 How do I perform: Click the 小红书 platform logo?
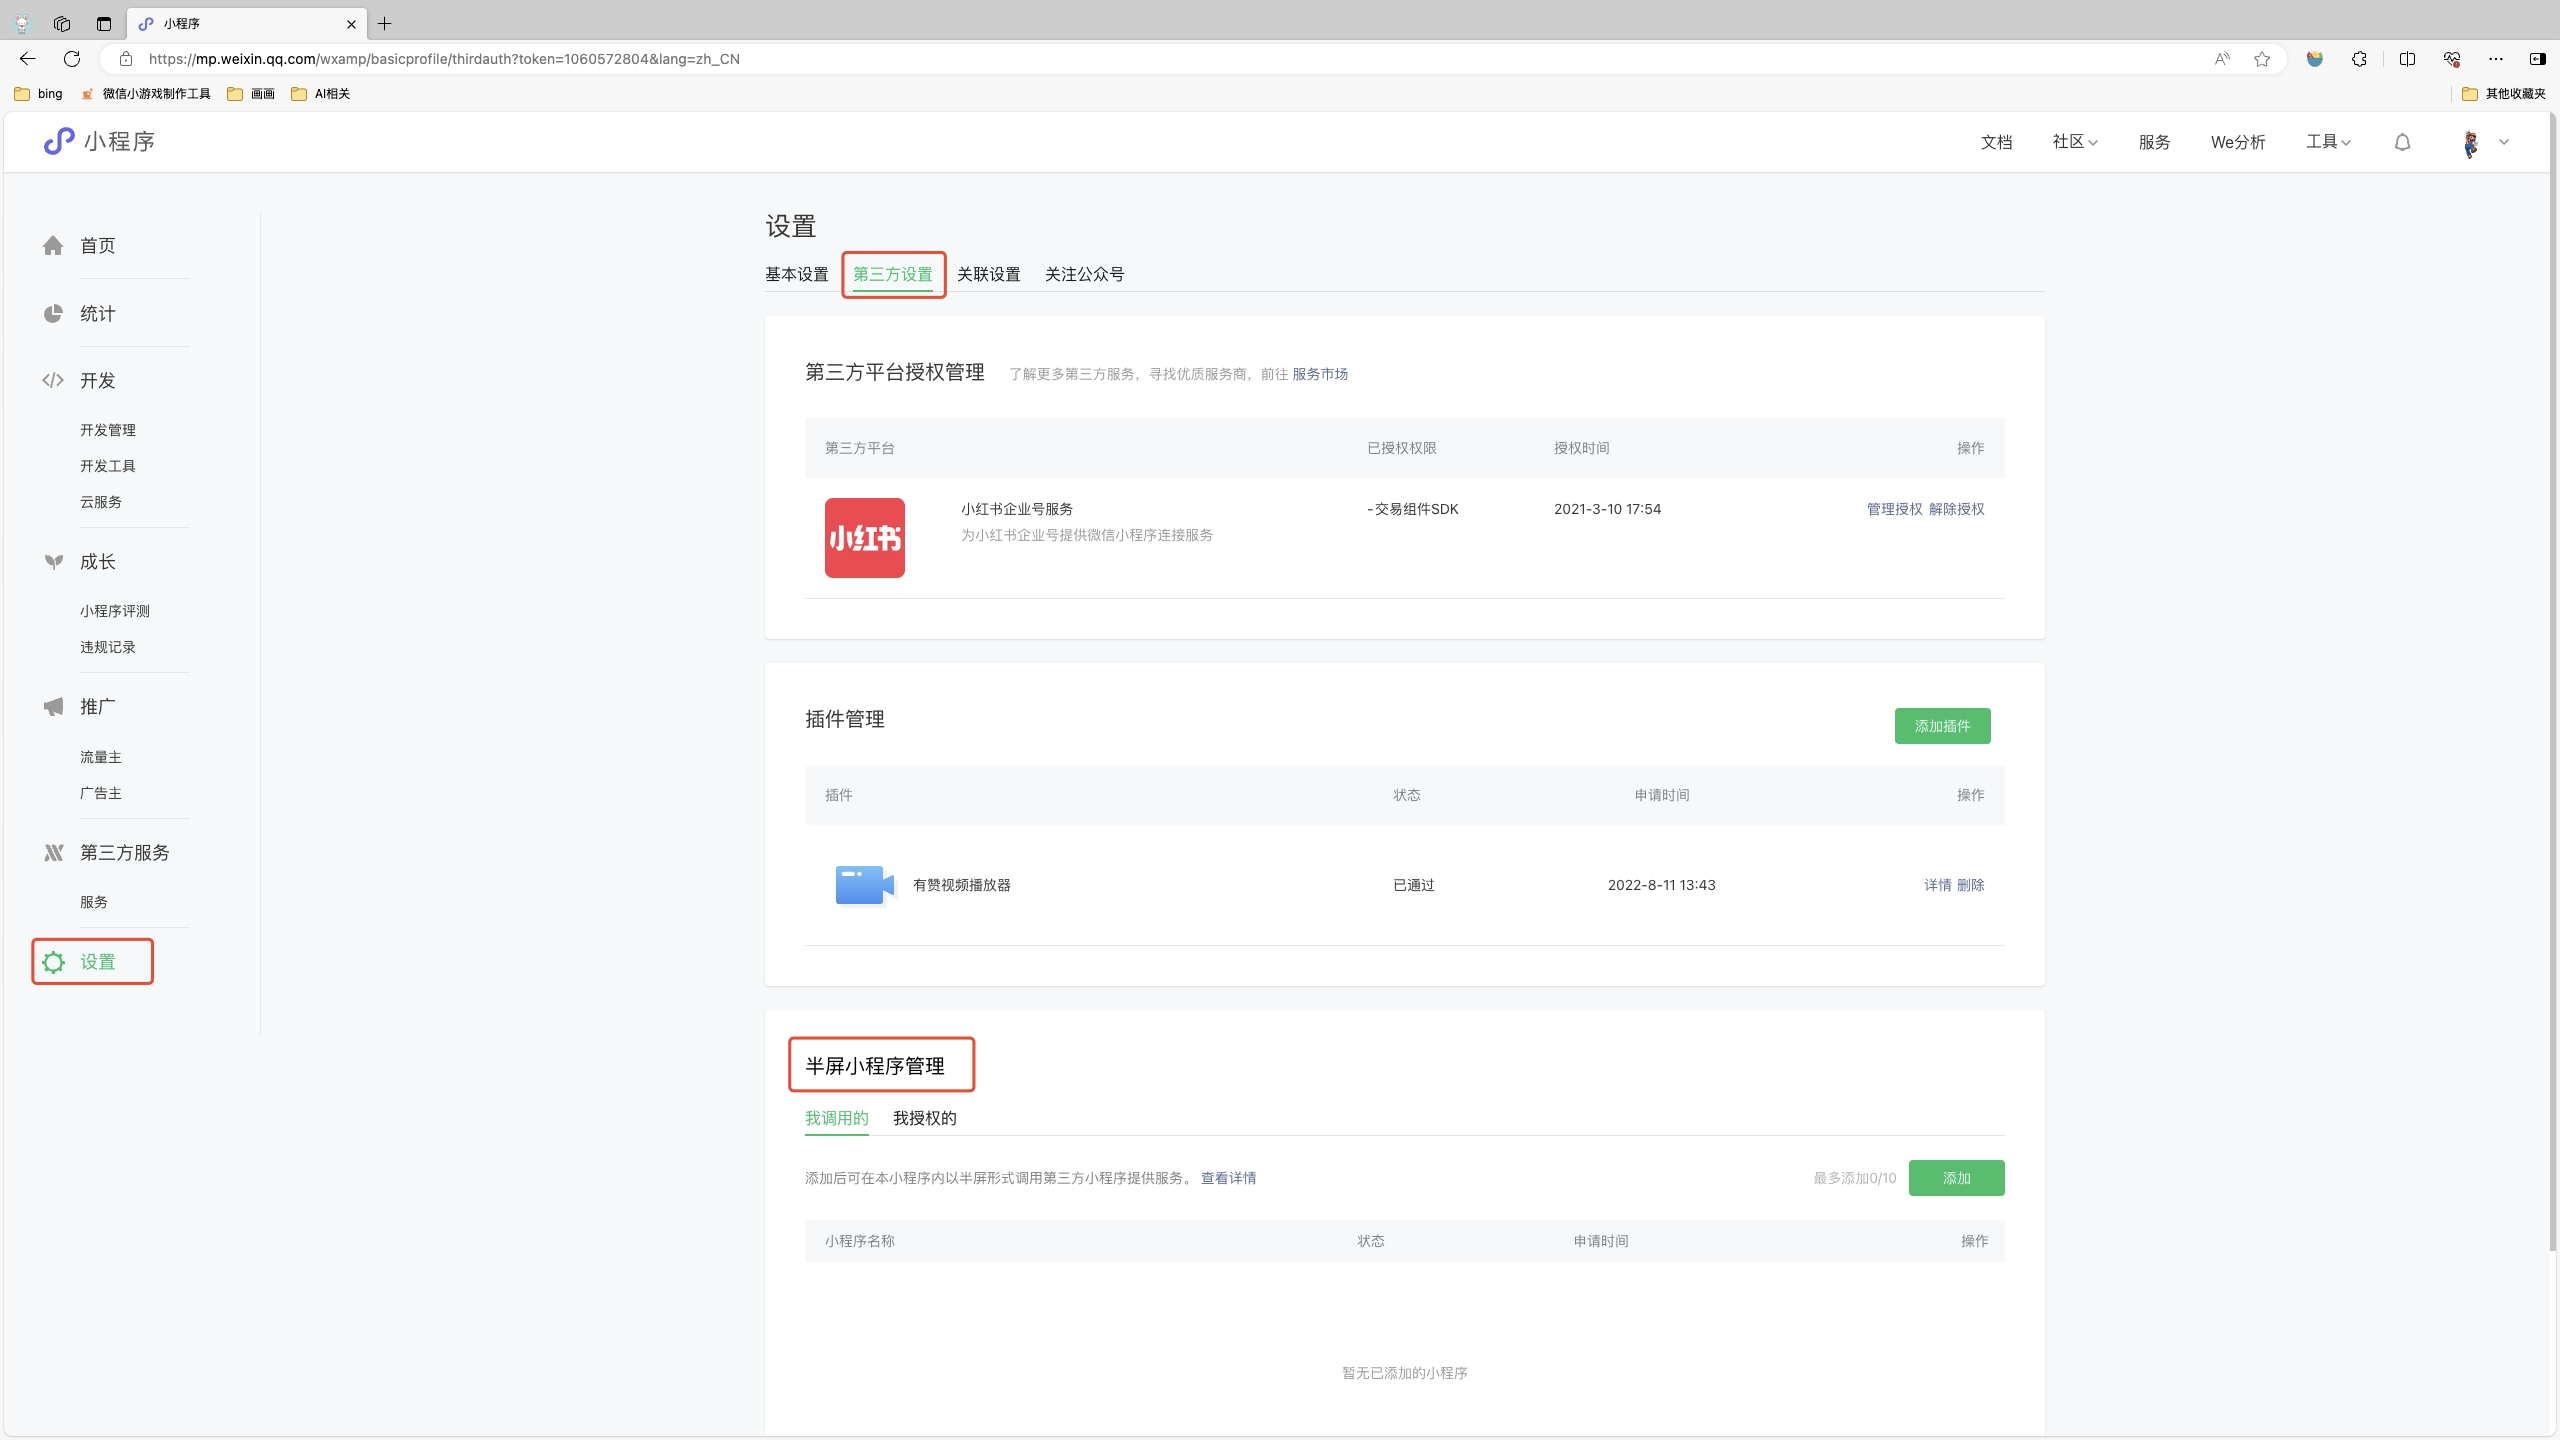(x=864, y=538)
